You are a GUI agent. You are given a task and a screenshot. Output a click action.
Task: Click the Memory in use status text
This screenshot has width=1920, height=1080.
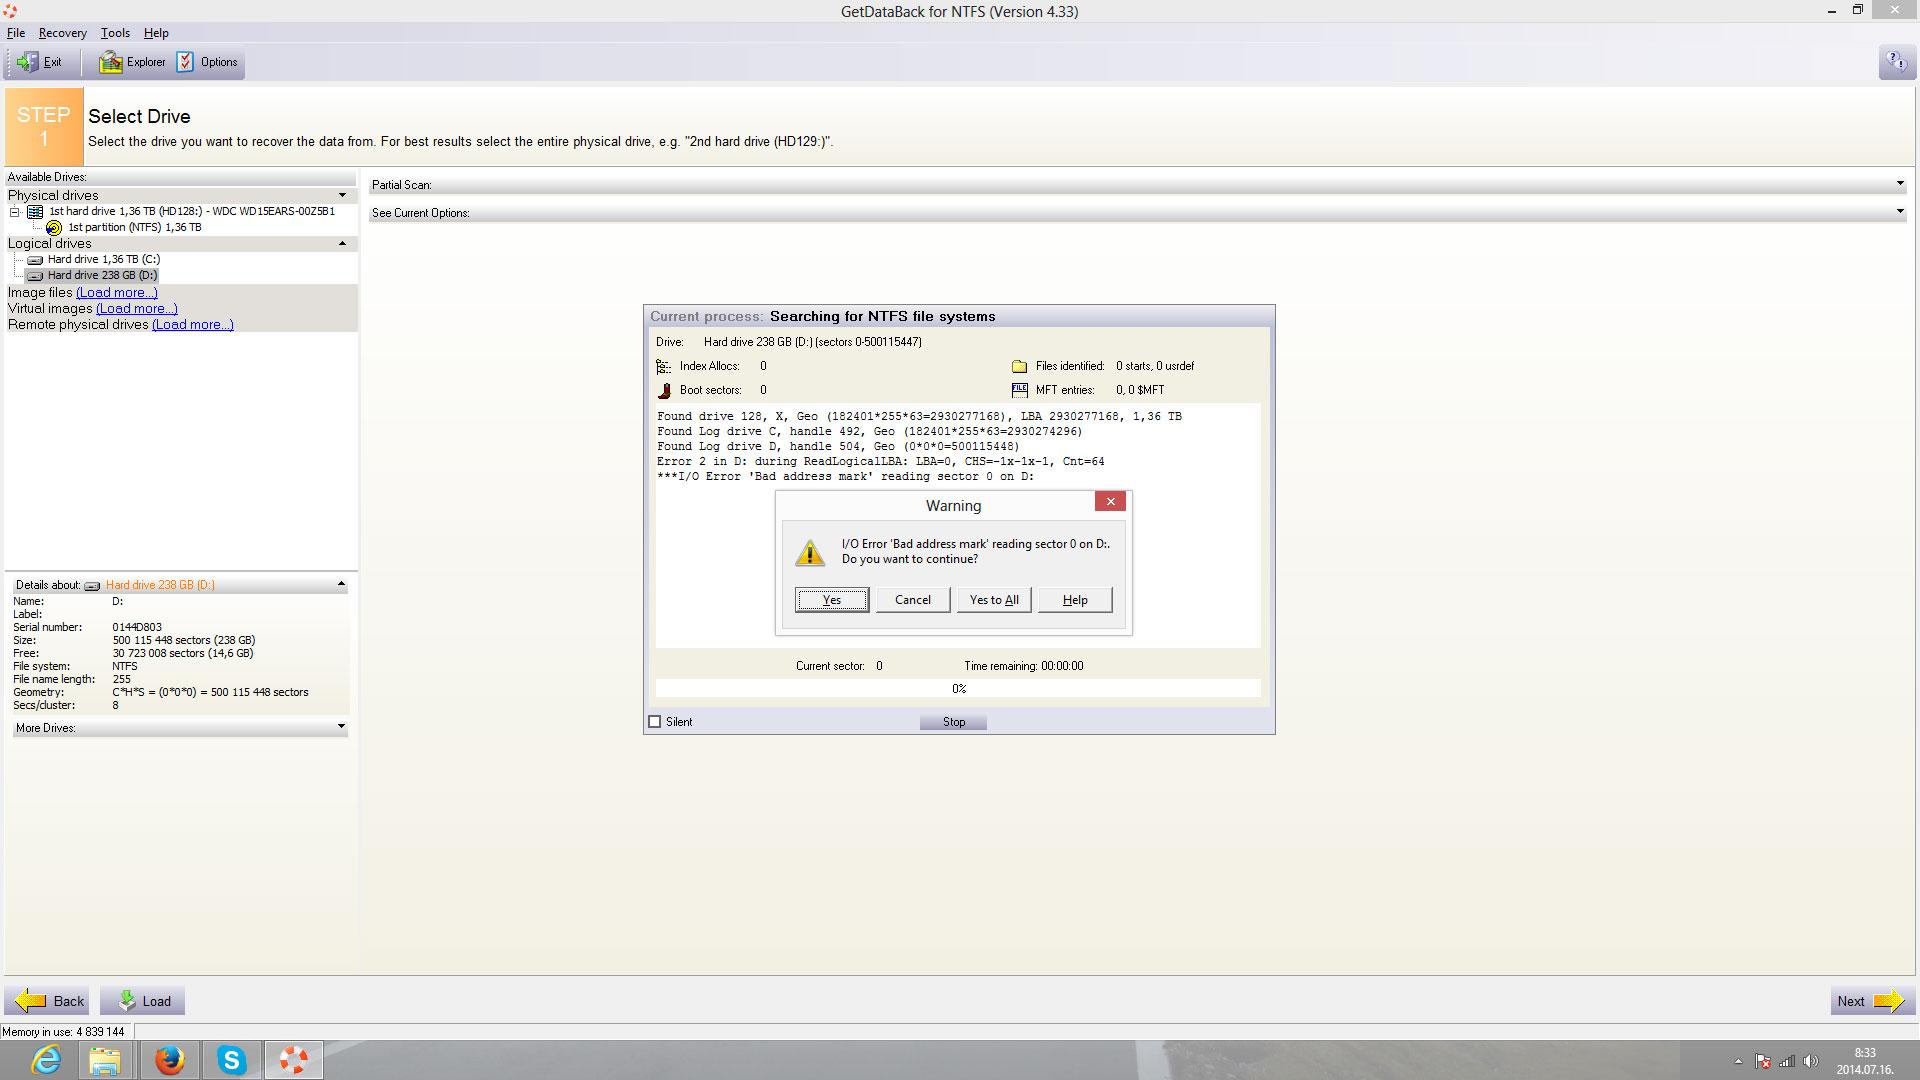63,1032
